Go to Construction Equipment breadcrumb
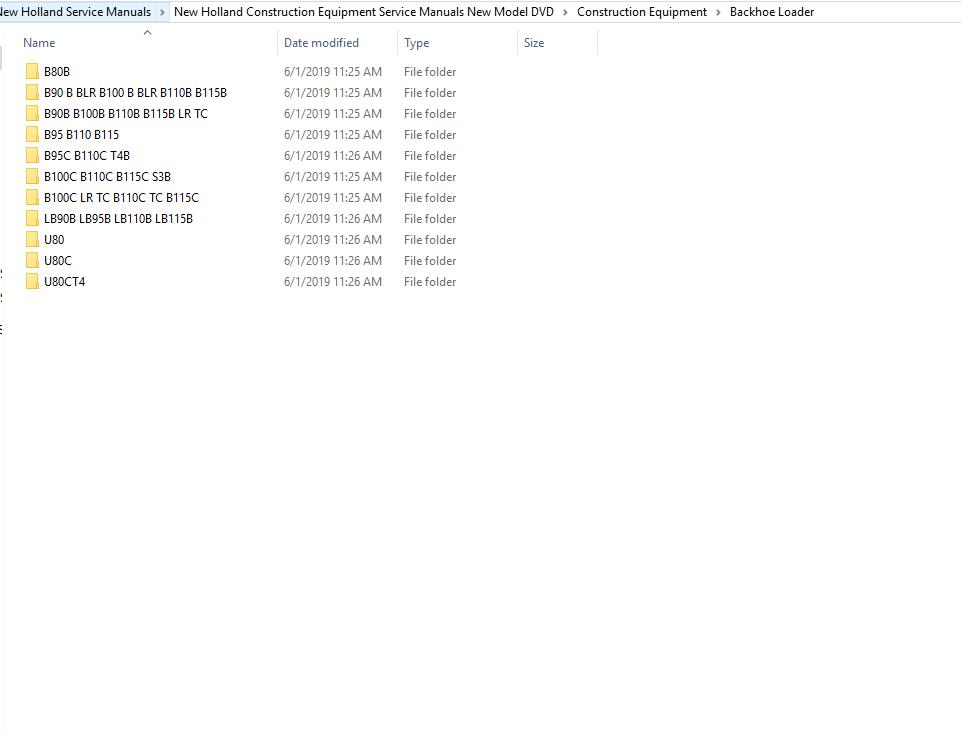This screenshot has height=732, width=961. click(x=642, y=12)
